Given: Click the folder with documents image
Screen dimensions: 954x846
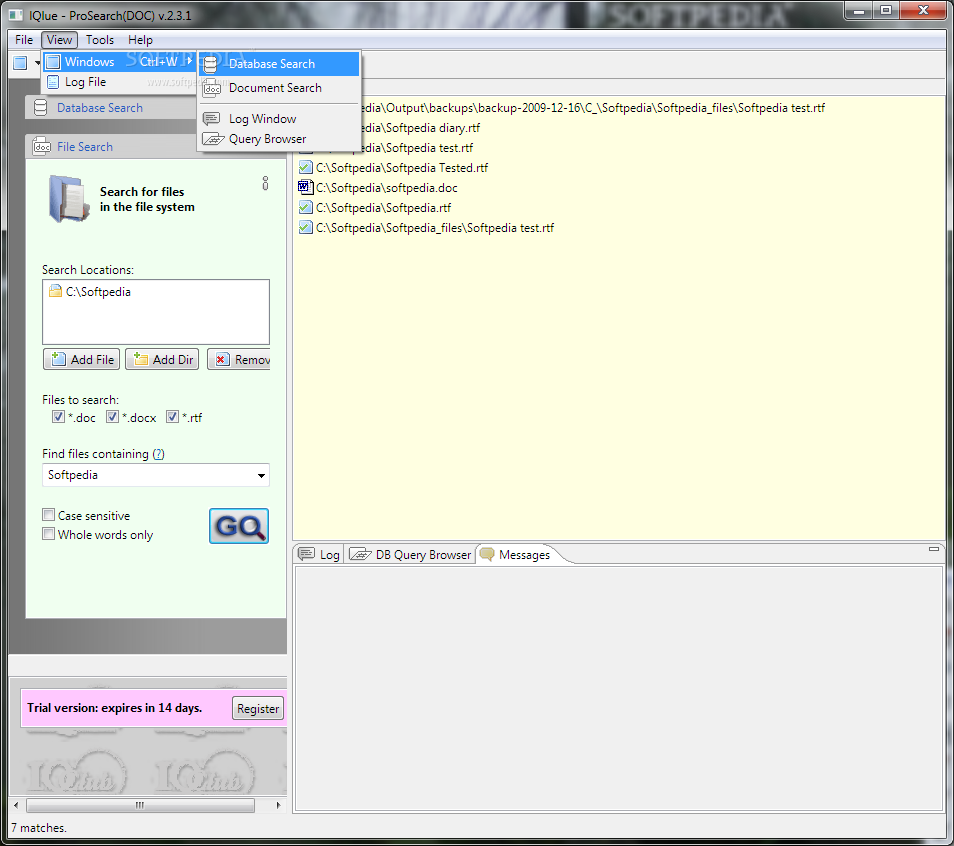Looking at the screenshot, I should click(x=68, y=198).
